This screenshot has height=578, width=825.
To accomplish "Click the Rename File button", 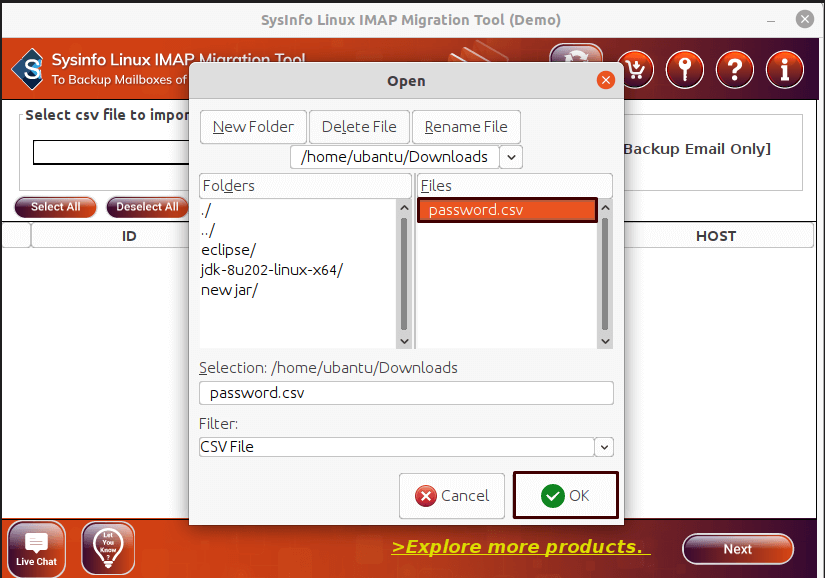I will (466, 127).
